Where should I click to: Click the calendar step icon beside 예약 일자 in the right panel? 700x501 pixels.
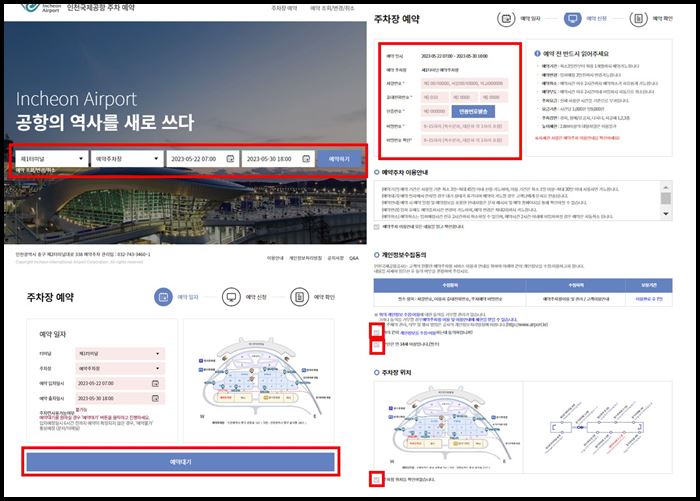click(506, 19)
